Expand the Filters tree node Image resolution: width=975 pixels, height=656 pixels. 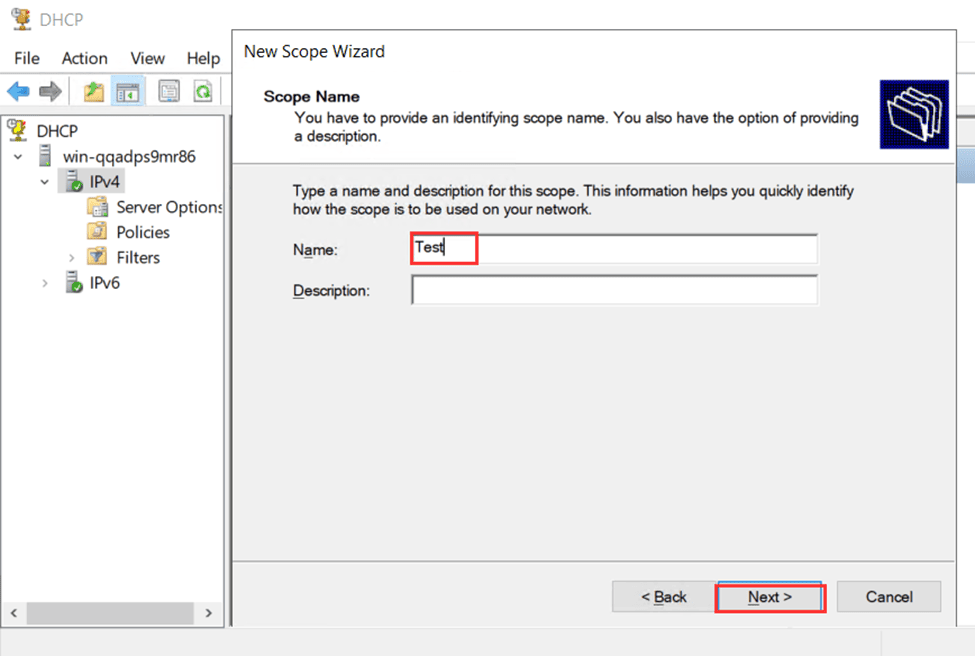pos(69,257)
